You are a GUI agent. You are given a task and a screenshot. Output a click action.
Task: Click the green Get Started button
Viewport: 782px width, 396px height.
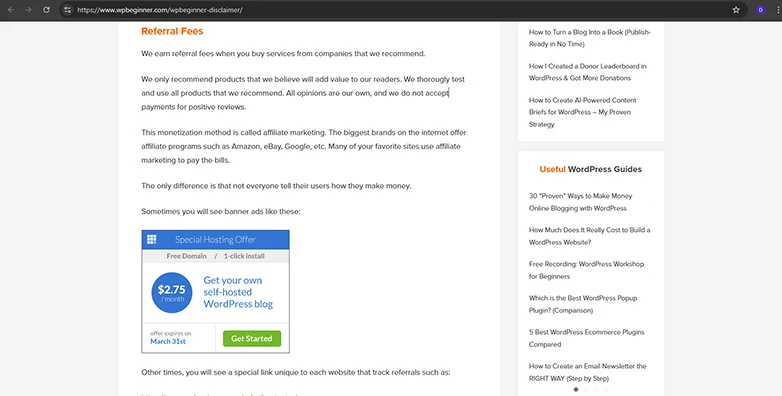click(252, 338)
